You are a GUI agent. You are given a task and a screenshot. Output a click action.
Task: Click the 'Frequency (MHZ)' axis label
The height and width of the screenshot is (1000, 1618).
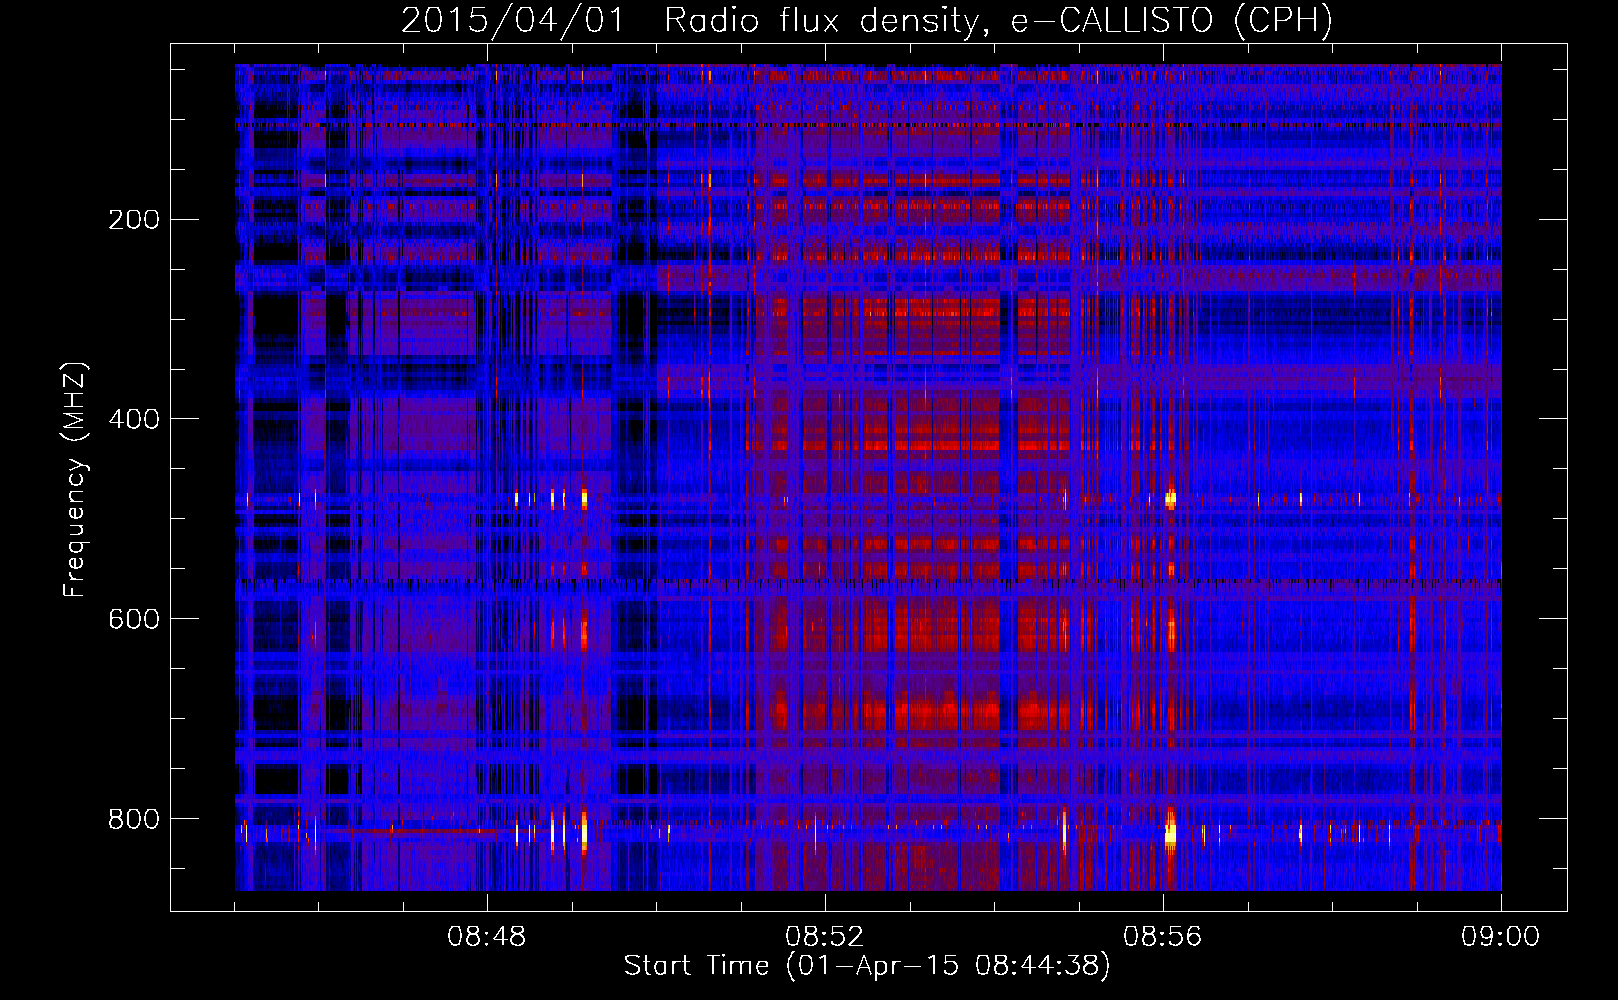click(75, 479)
